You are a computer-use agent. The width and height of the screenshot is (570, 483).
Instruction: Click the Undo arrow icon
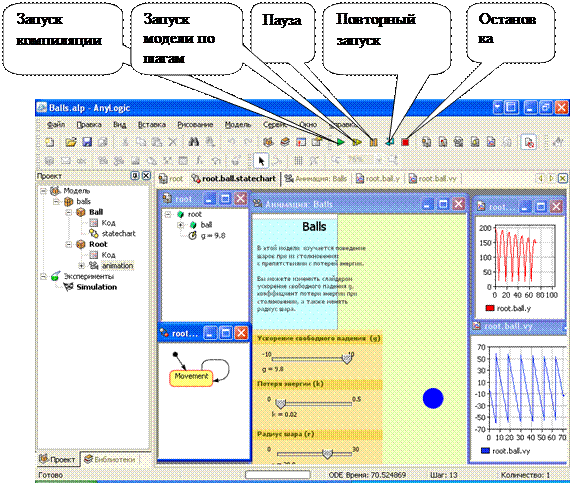click(x=232, y=142)
